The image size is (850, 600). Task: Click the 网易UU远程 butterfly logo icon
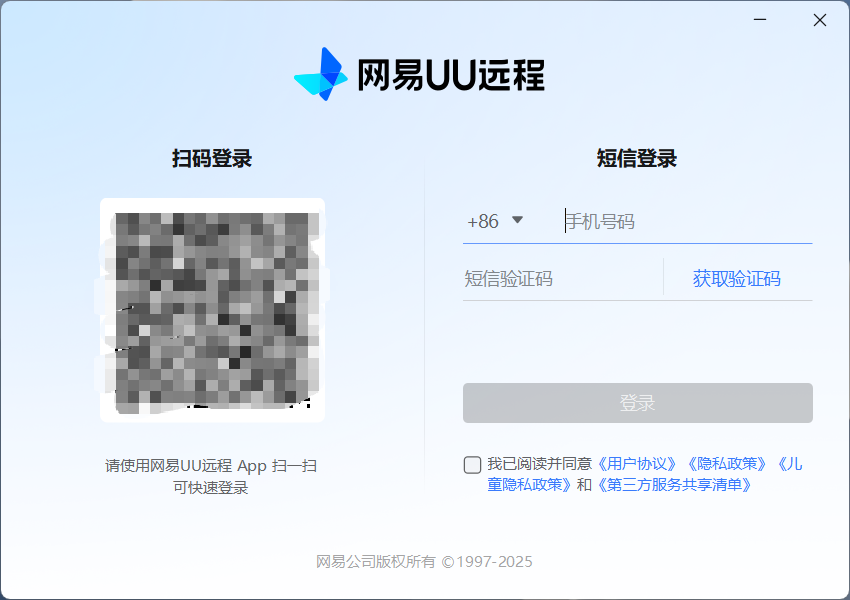(321, 74)
